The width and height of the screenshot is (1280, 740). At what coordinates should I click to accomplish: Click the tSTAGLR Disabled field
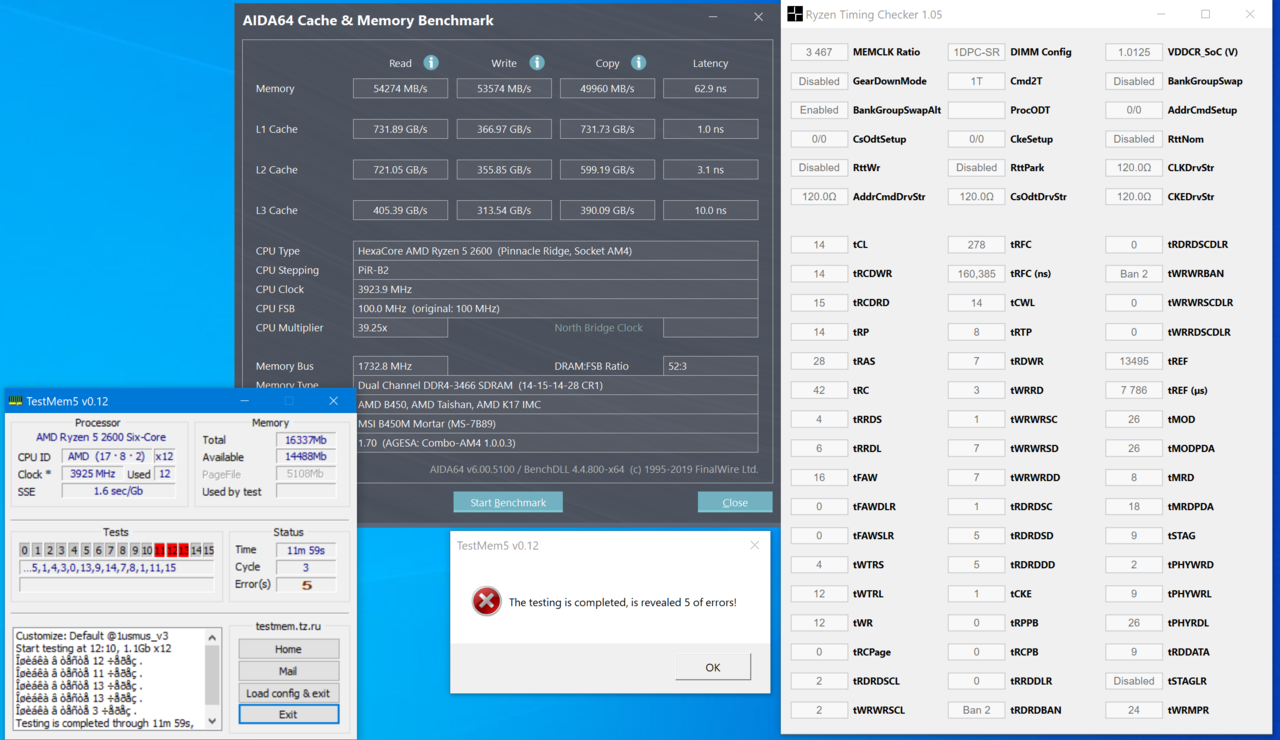[x=1134, y=681]
